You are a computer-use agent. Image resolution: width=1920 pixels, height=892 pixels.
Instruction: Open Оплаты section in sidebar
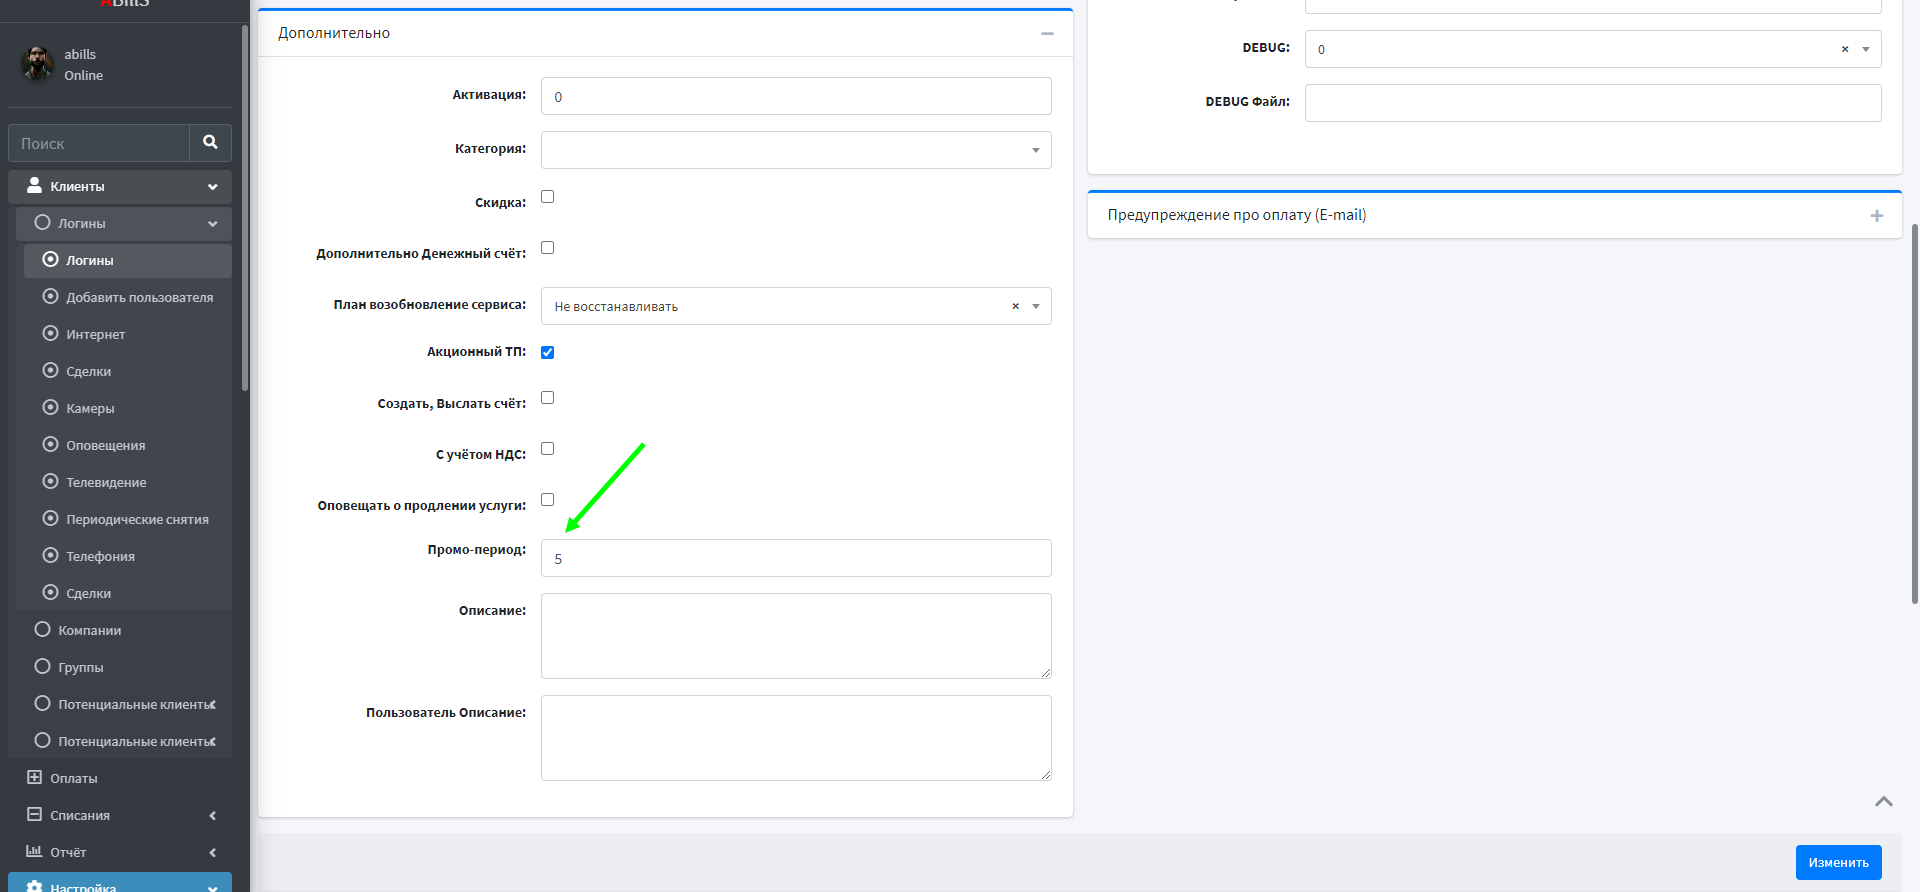coord(74,778)
